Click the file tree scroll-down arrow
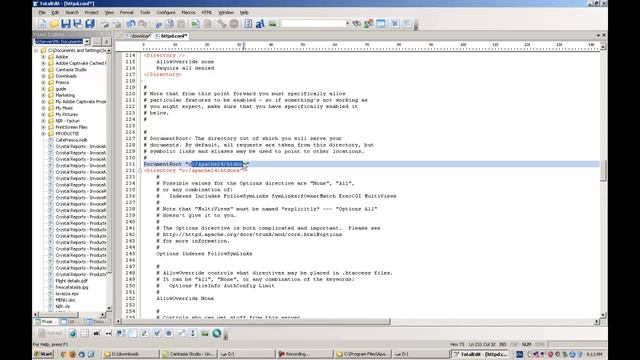 [x=109, y=309]
